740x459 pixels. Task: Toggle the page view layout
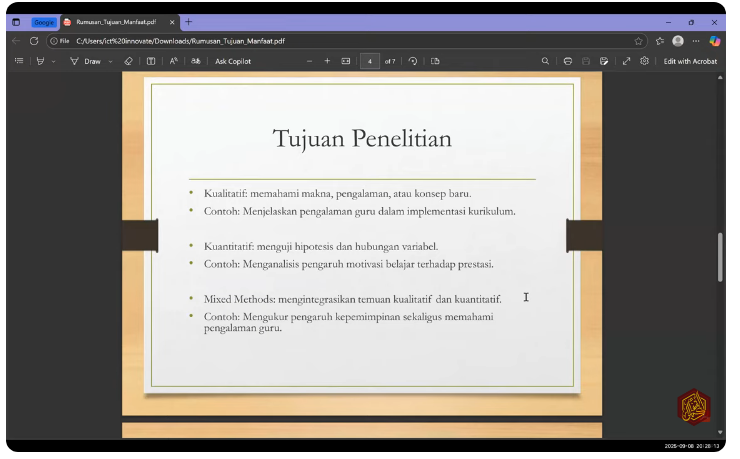coord(435,61)
